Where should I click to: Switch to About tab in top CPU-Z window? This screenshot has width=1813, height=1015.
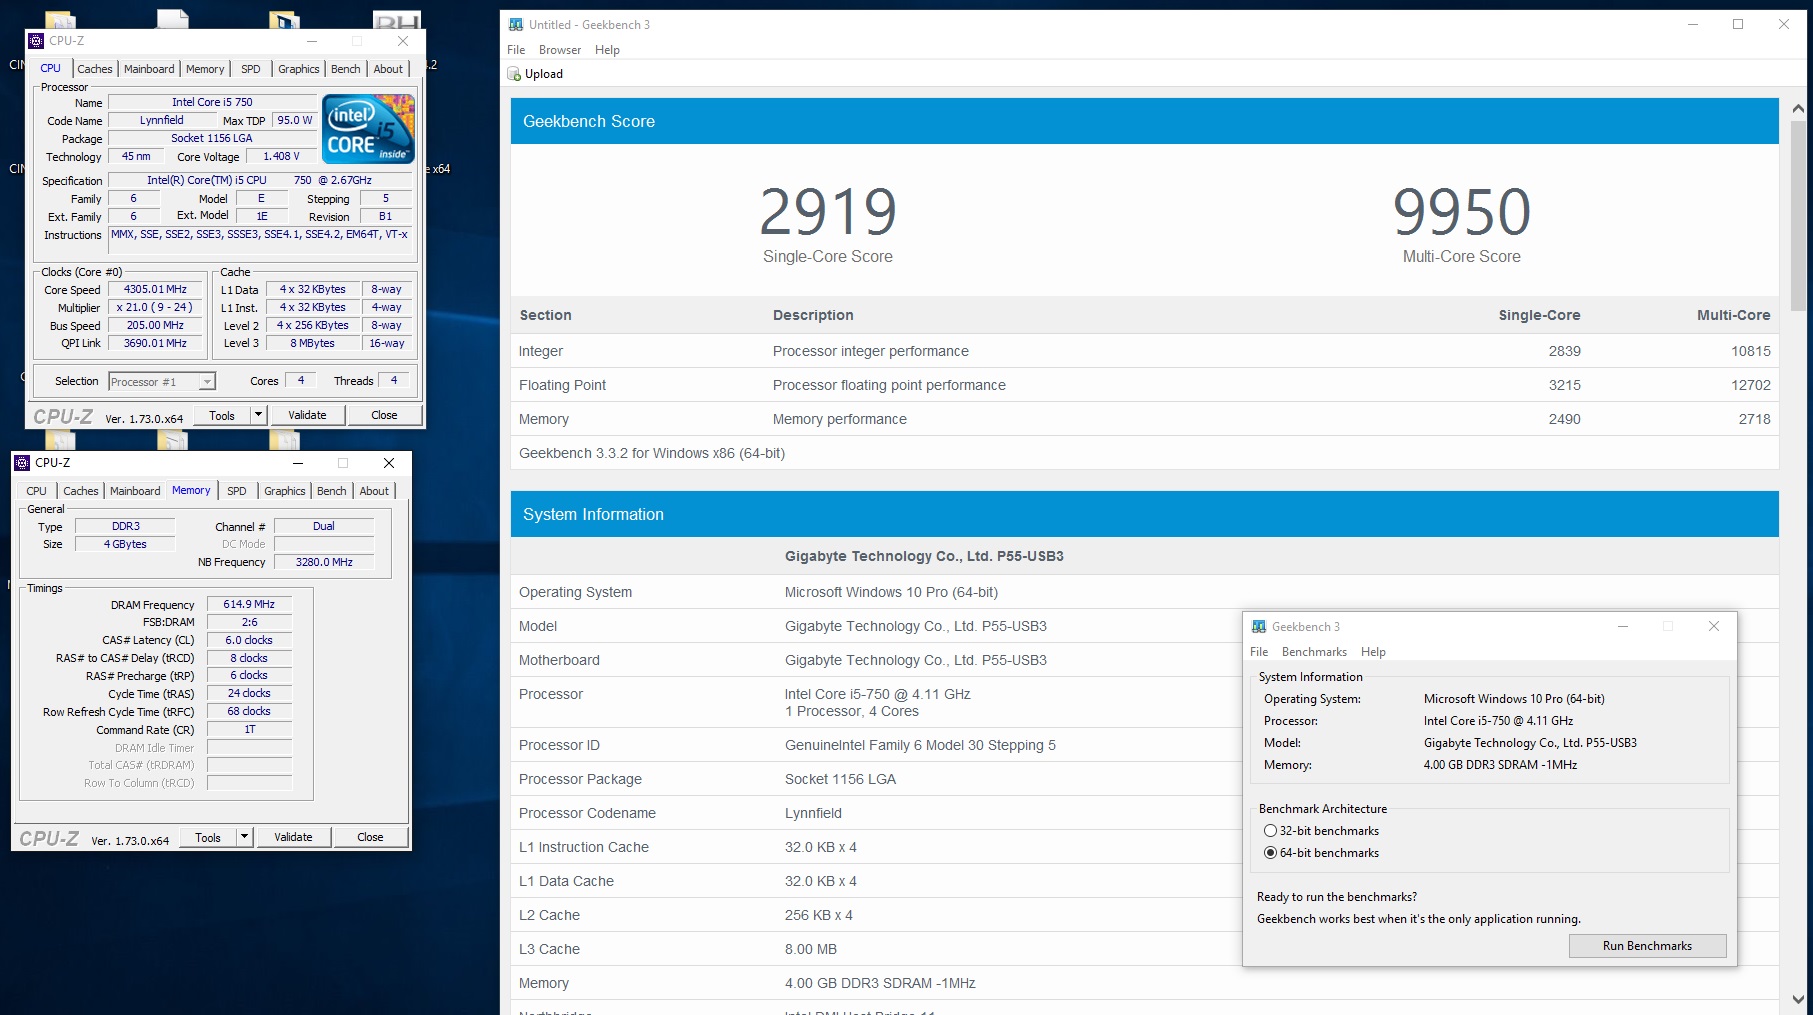click(x=388, y=69)
